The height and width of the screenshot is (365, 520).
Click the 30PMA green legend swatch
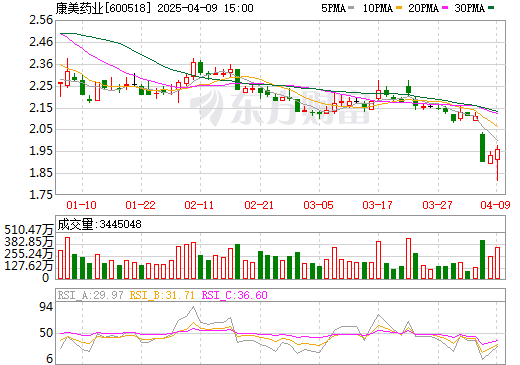[491, 8]
